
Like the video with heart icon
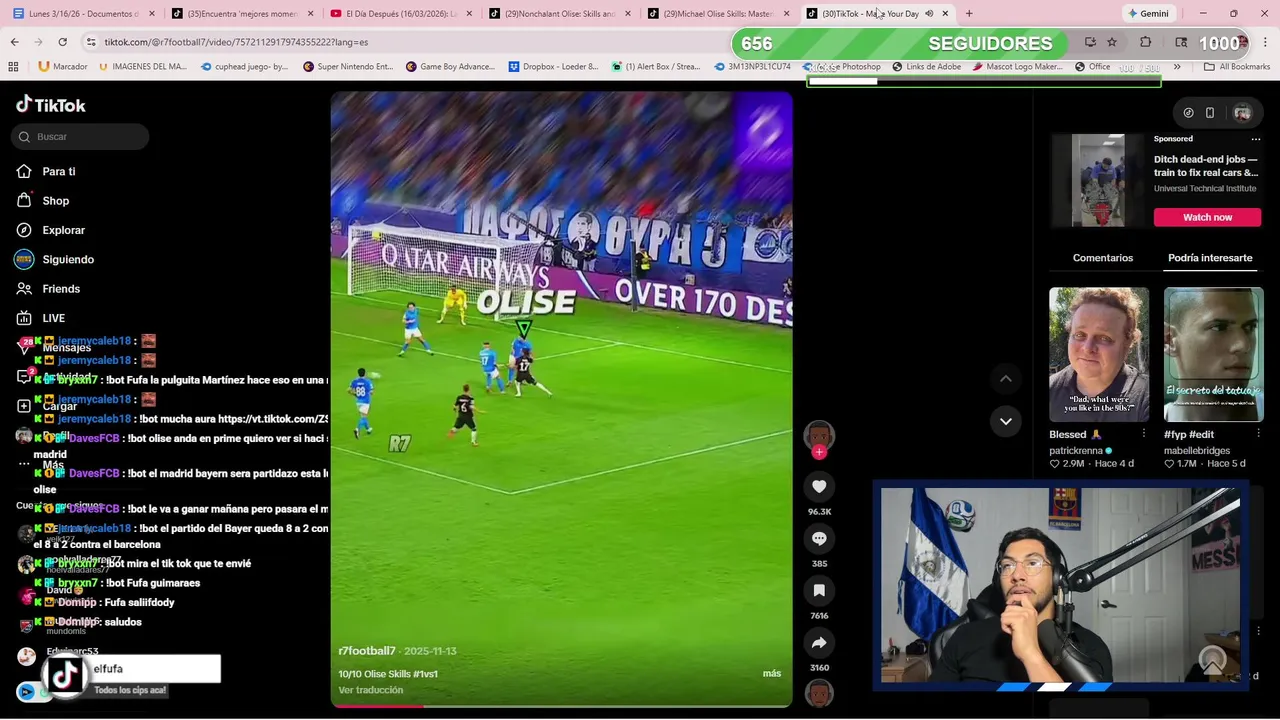pos(819,486)
